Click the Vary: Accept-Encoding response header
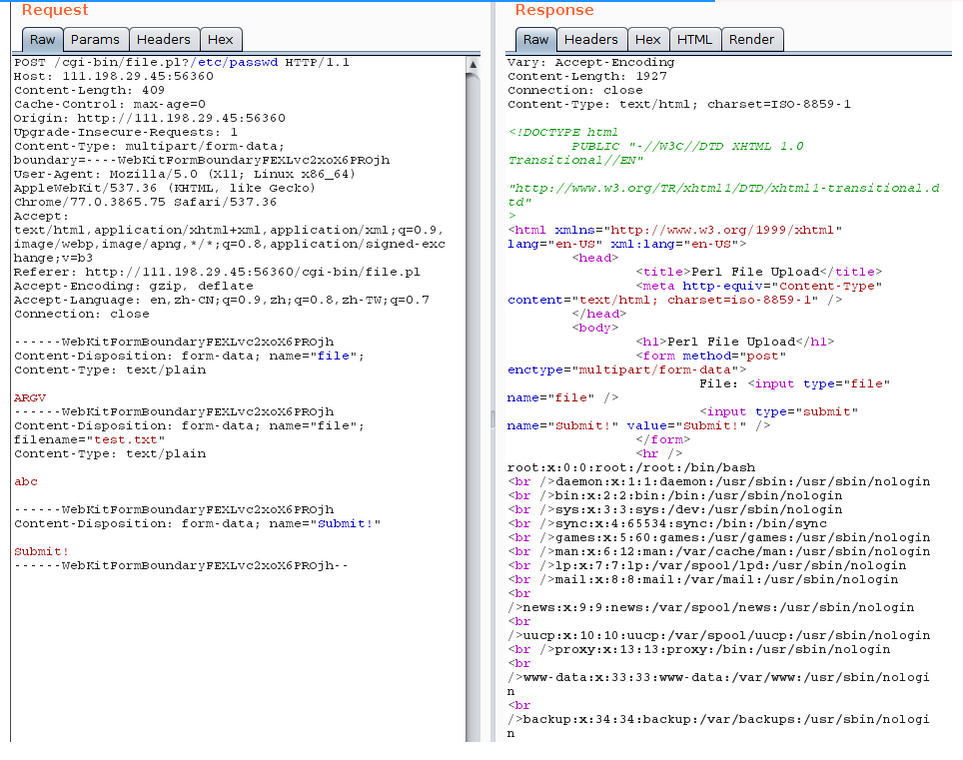The height and width of the screenshot is (760, 963). point(591,63)
